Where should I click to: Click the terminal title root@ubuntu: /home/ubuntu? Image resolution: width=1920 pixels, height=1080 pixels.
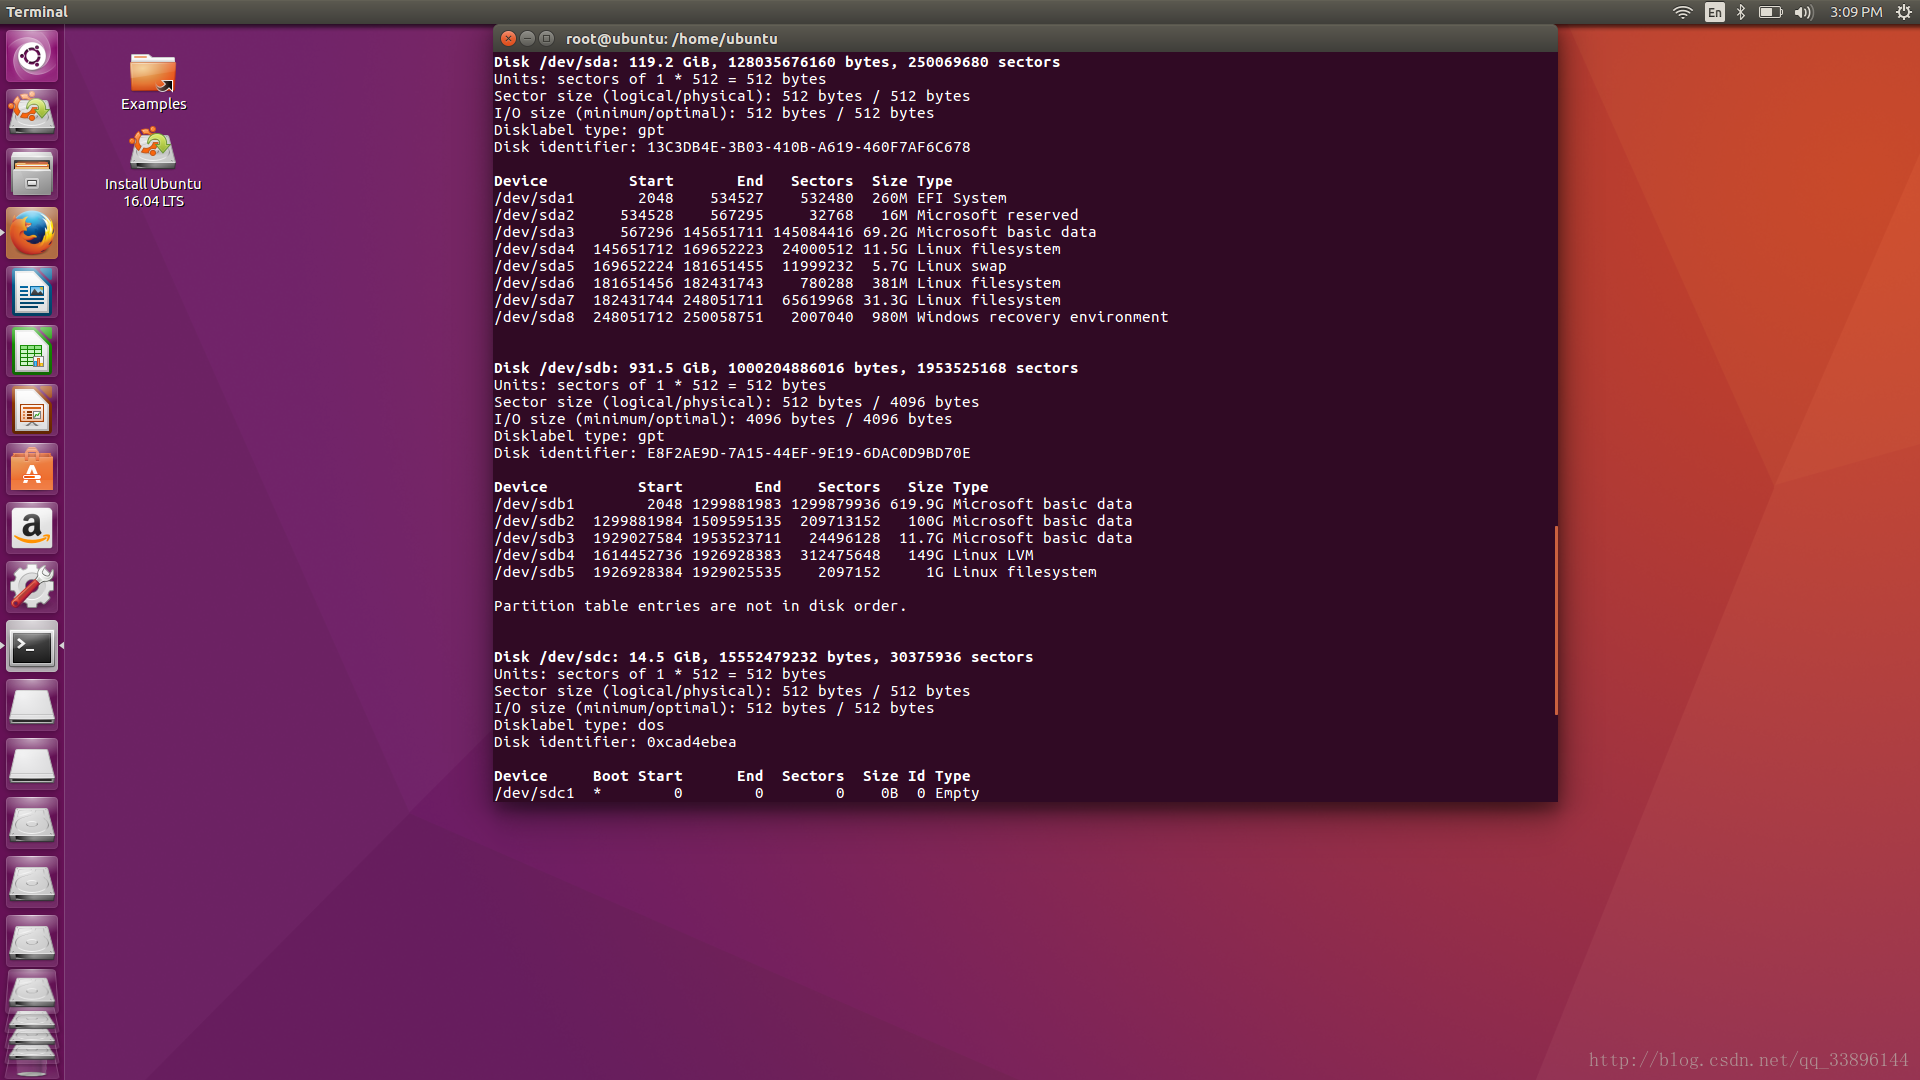pyautogui.click(x=671, y=39)
